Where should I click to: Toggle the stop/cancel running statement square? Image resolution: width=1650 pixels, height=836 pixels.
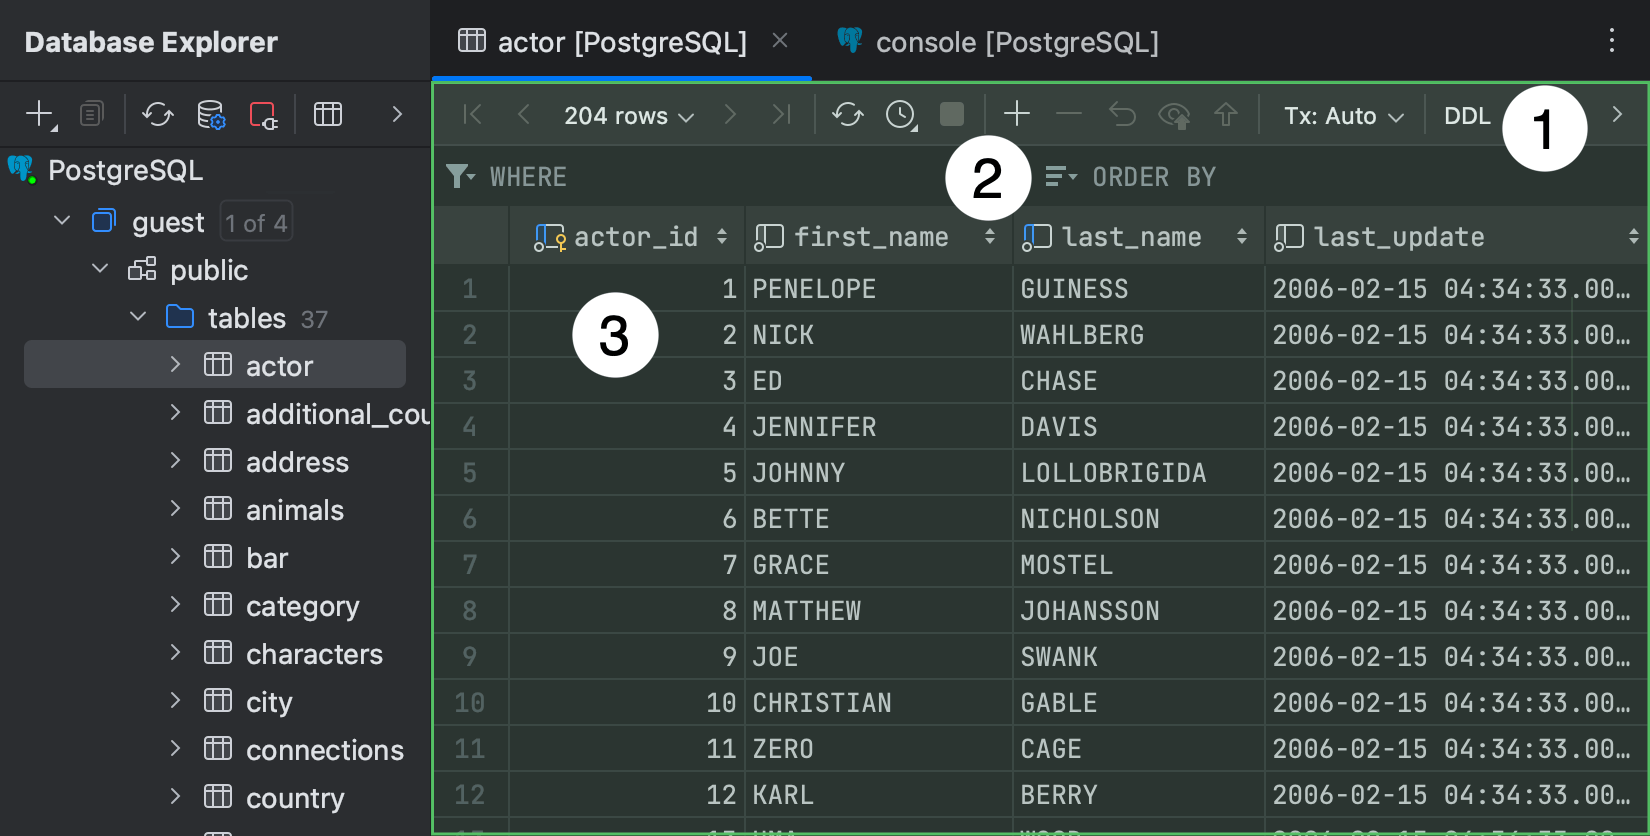pyautogui.click(x=952, y=115)
